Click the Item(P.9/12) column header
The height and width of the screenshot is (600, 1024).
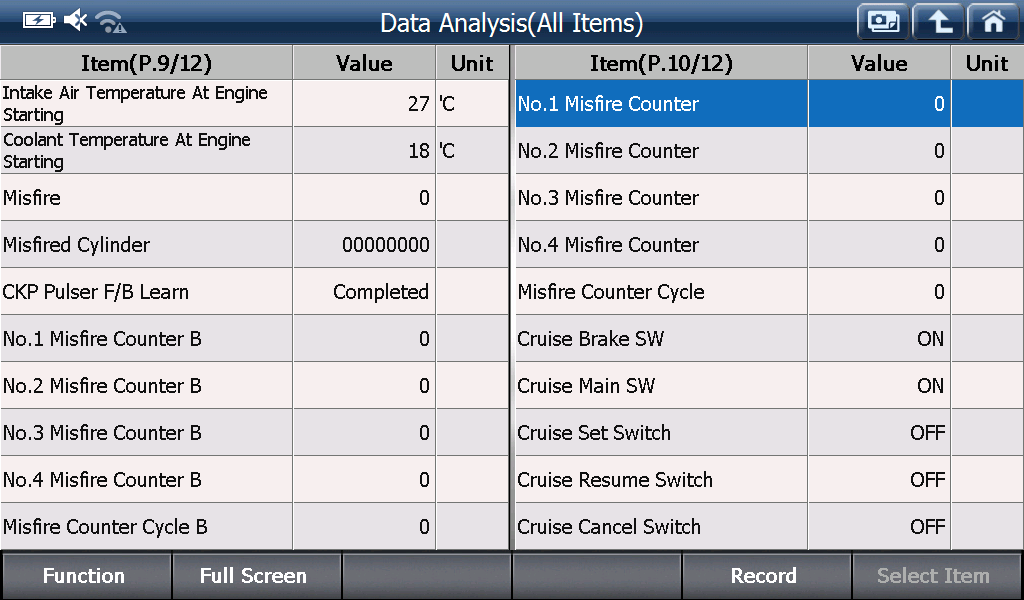tap(146, 63)
